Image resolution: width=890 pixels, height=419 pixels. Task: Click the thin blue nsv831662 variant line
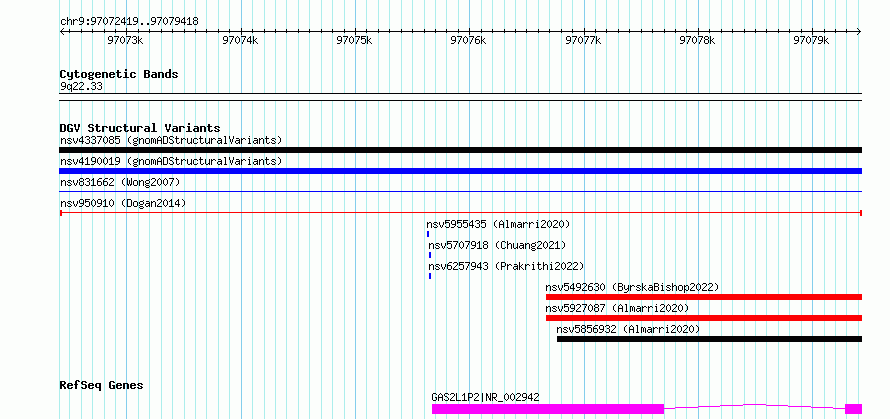460,192
